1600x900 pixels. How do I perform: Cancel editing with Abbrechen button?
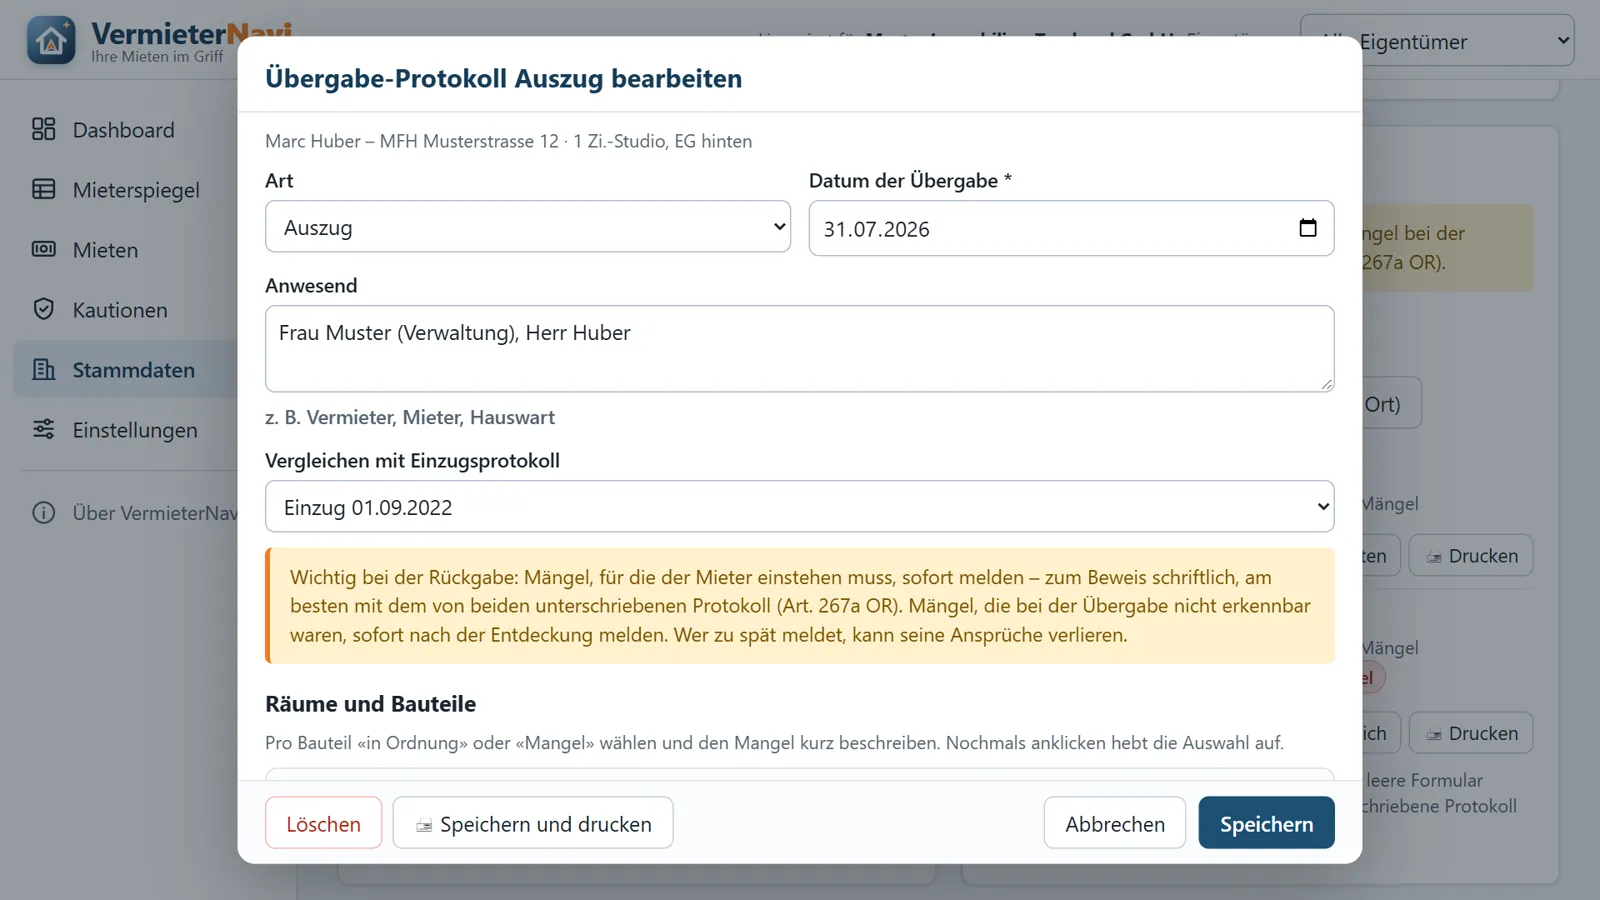pos(1115,823)
